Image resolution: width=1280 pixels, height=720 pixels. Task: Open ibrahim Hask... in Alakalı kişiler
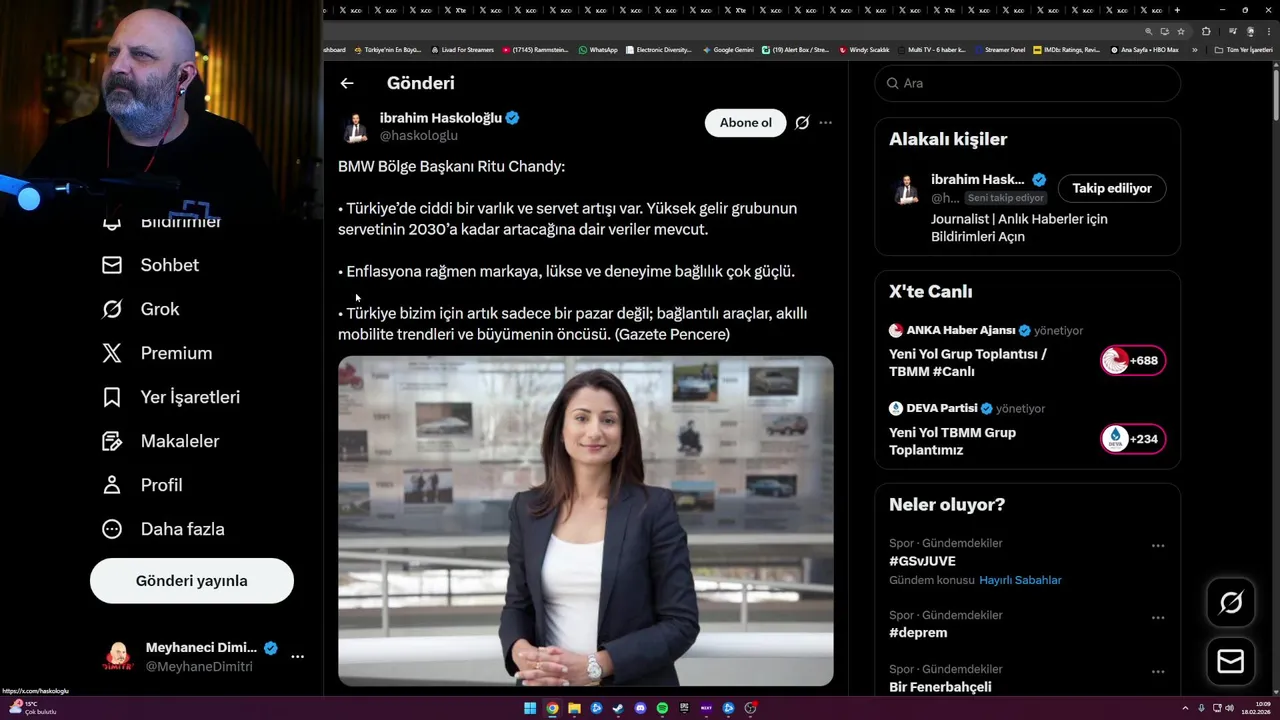pyautogui.click(x=977, y=180)
